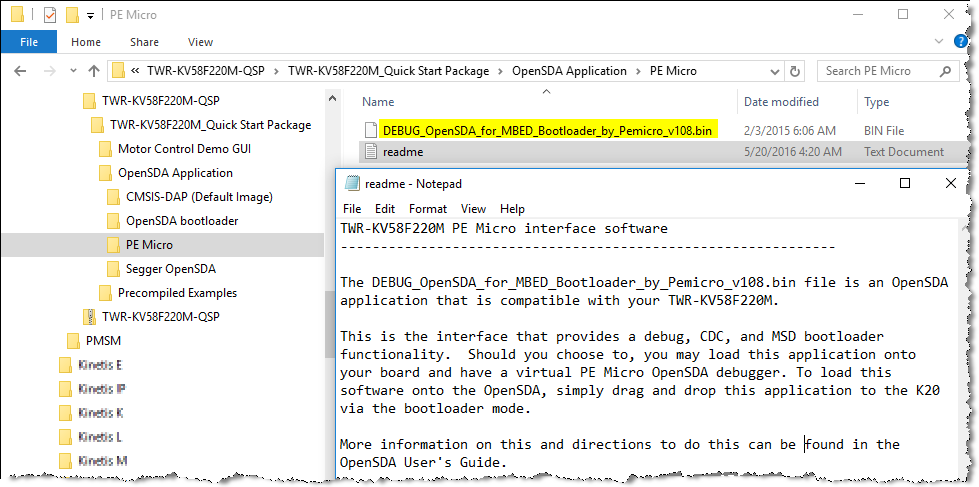The width and height of the screenshot is (979, 487).
Task: Select OpenSDA Application folder in tree
Action: click(x=175, y=173)
